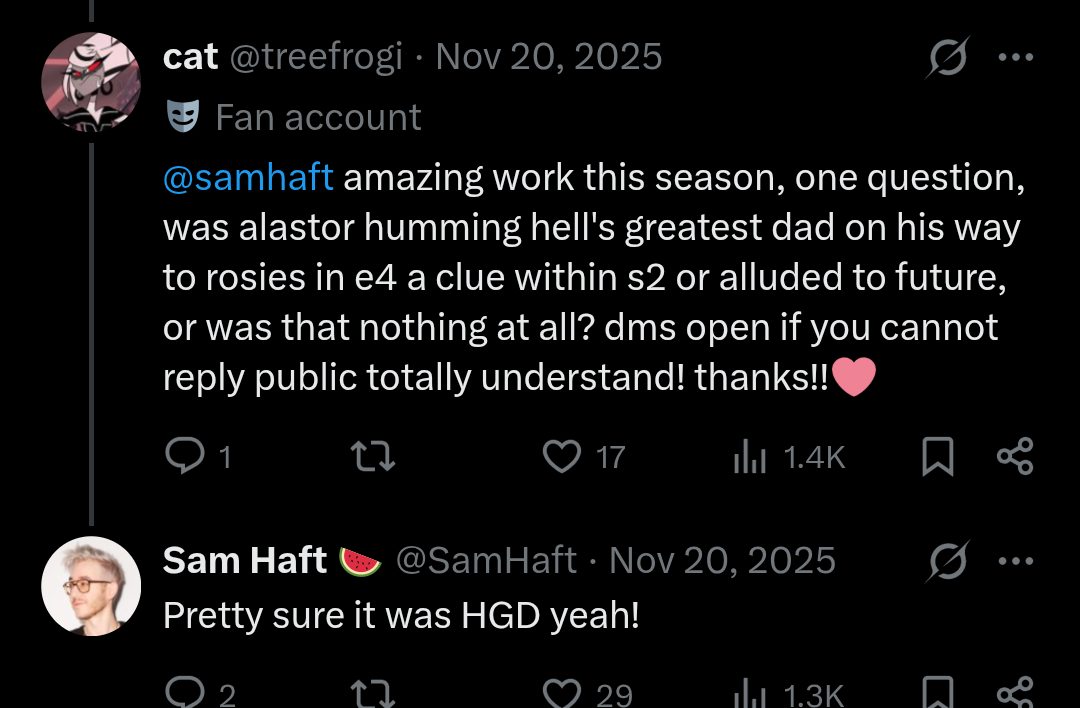This screenshot has height=708, width=1080.
Task: Share cat's tweet
Action: click(x=1014, y=457)
